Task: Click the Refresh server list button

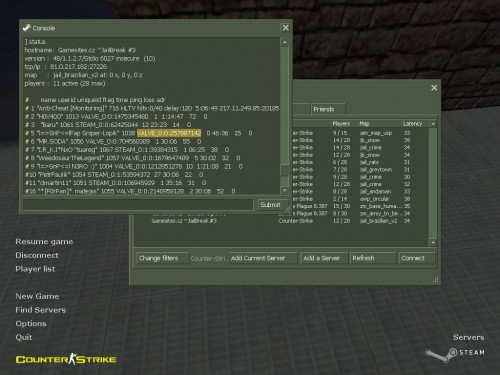Action: click(x=373, y=258)
